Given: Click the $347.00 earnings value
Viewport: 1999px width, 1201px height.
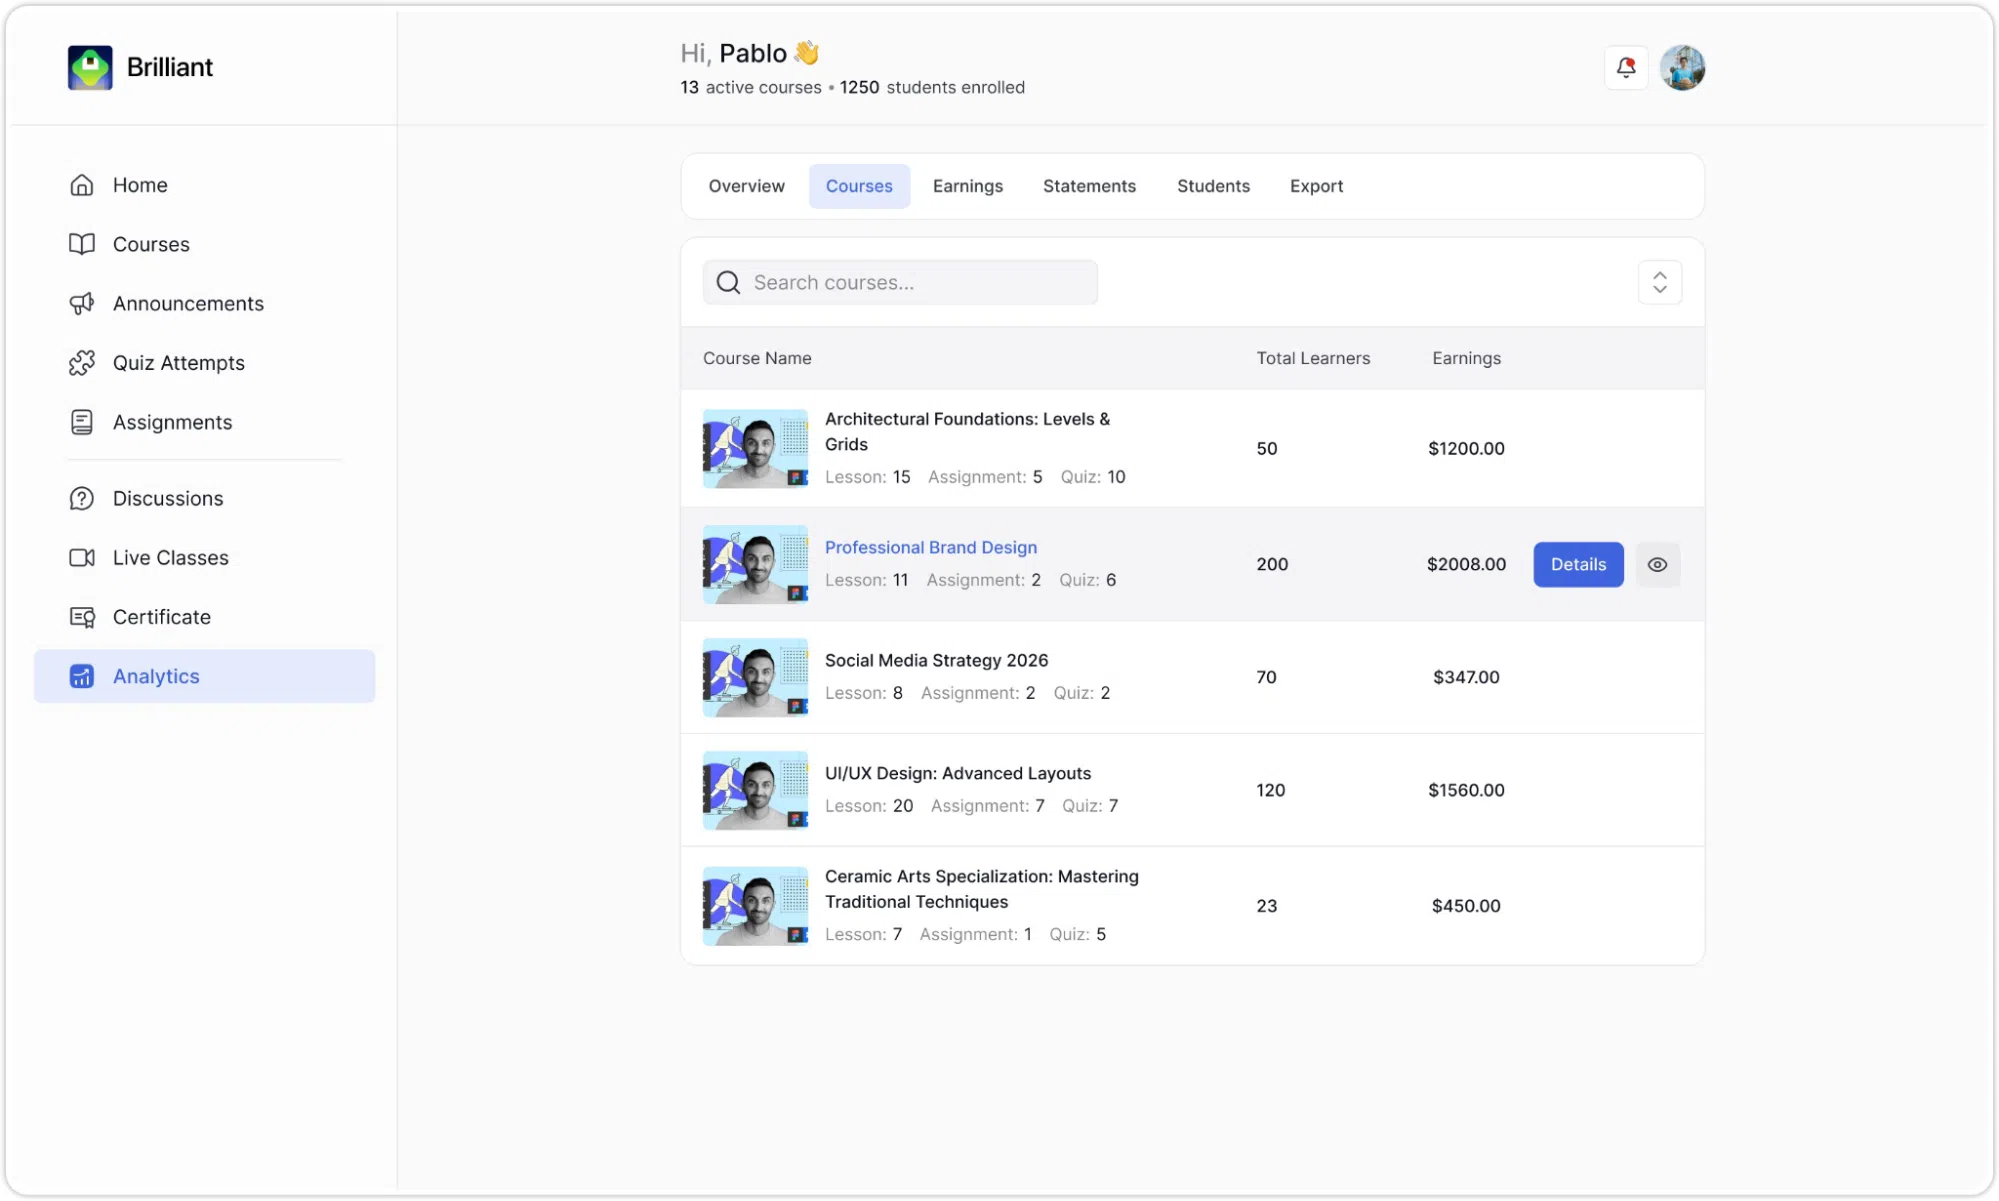Looking at the screenshot, I should click(1466, 678).
